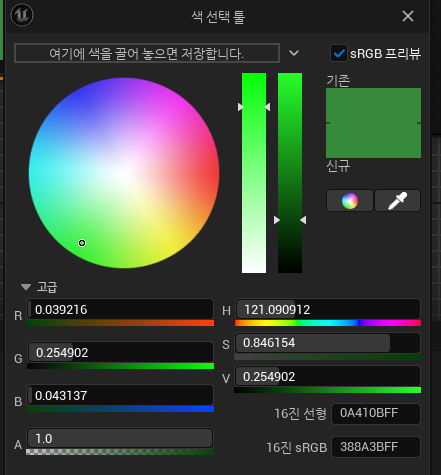The image size is (441, 475).
Task: Click the Unreal Engine logo icon
Action: pos(22,15)
